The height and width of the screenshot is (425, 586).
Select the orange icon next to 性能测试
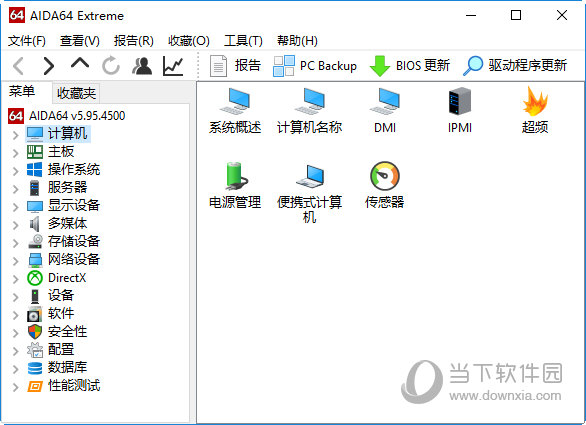click(x=35, y=386)
